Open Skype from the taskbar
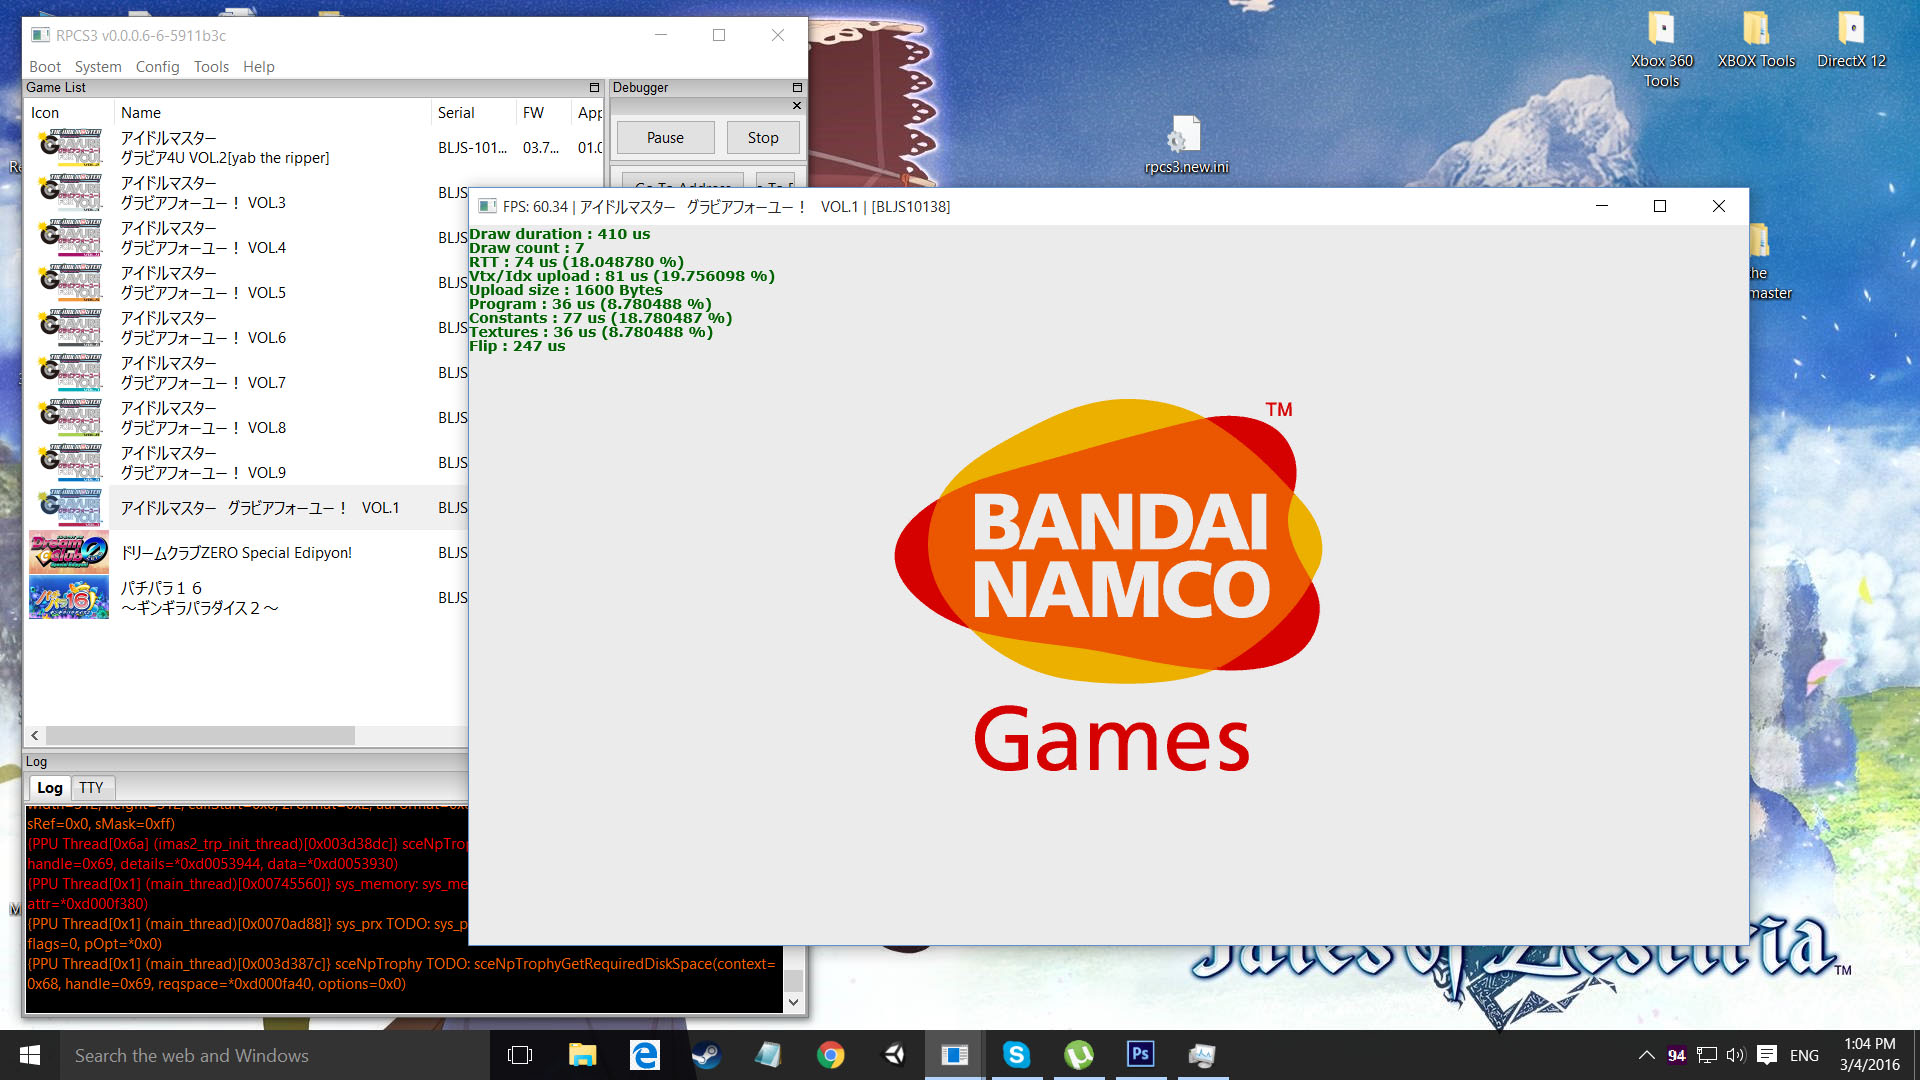Screen dimensions: 1920x1080 [x=1017, y=1055]
